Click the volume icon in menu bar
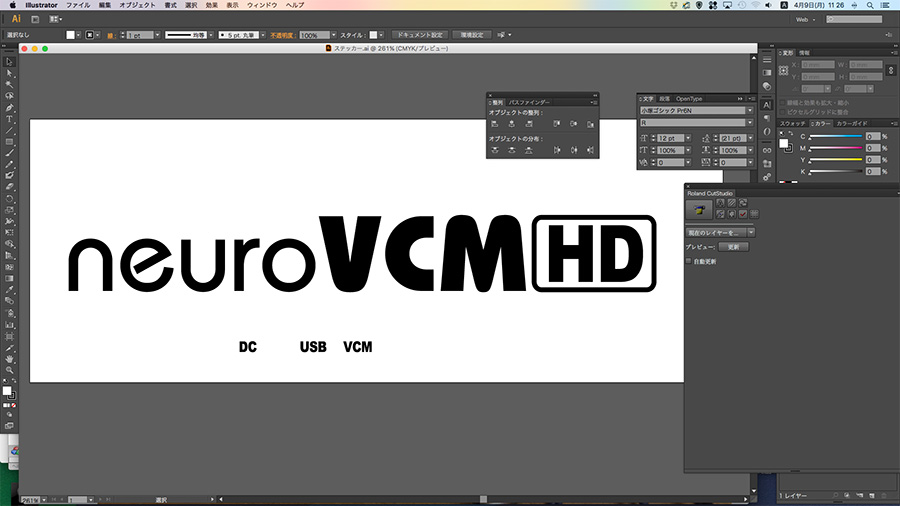900x506 pixels. [769, 5]
